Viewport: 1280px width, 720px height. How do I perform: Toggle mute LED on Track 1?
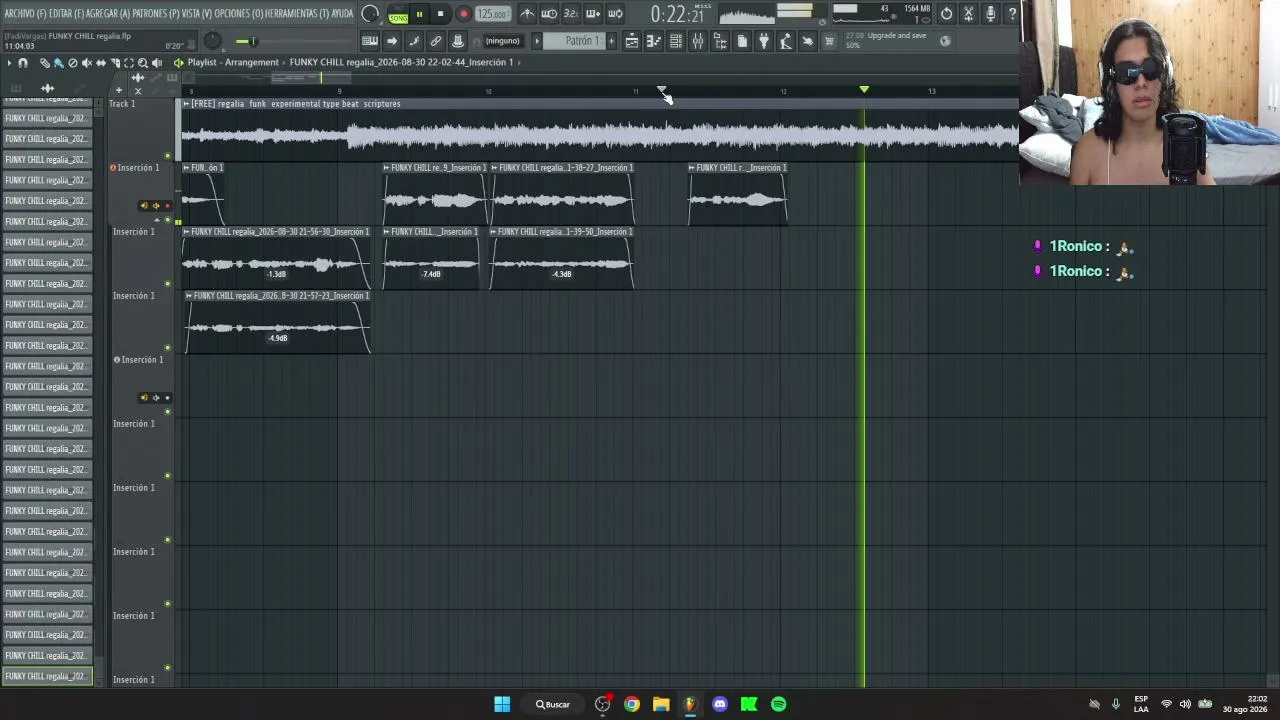(167, 156)
